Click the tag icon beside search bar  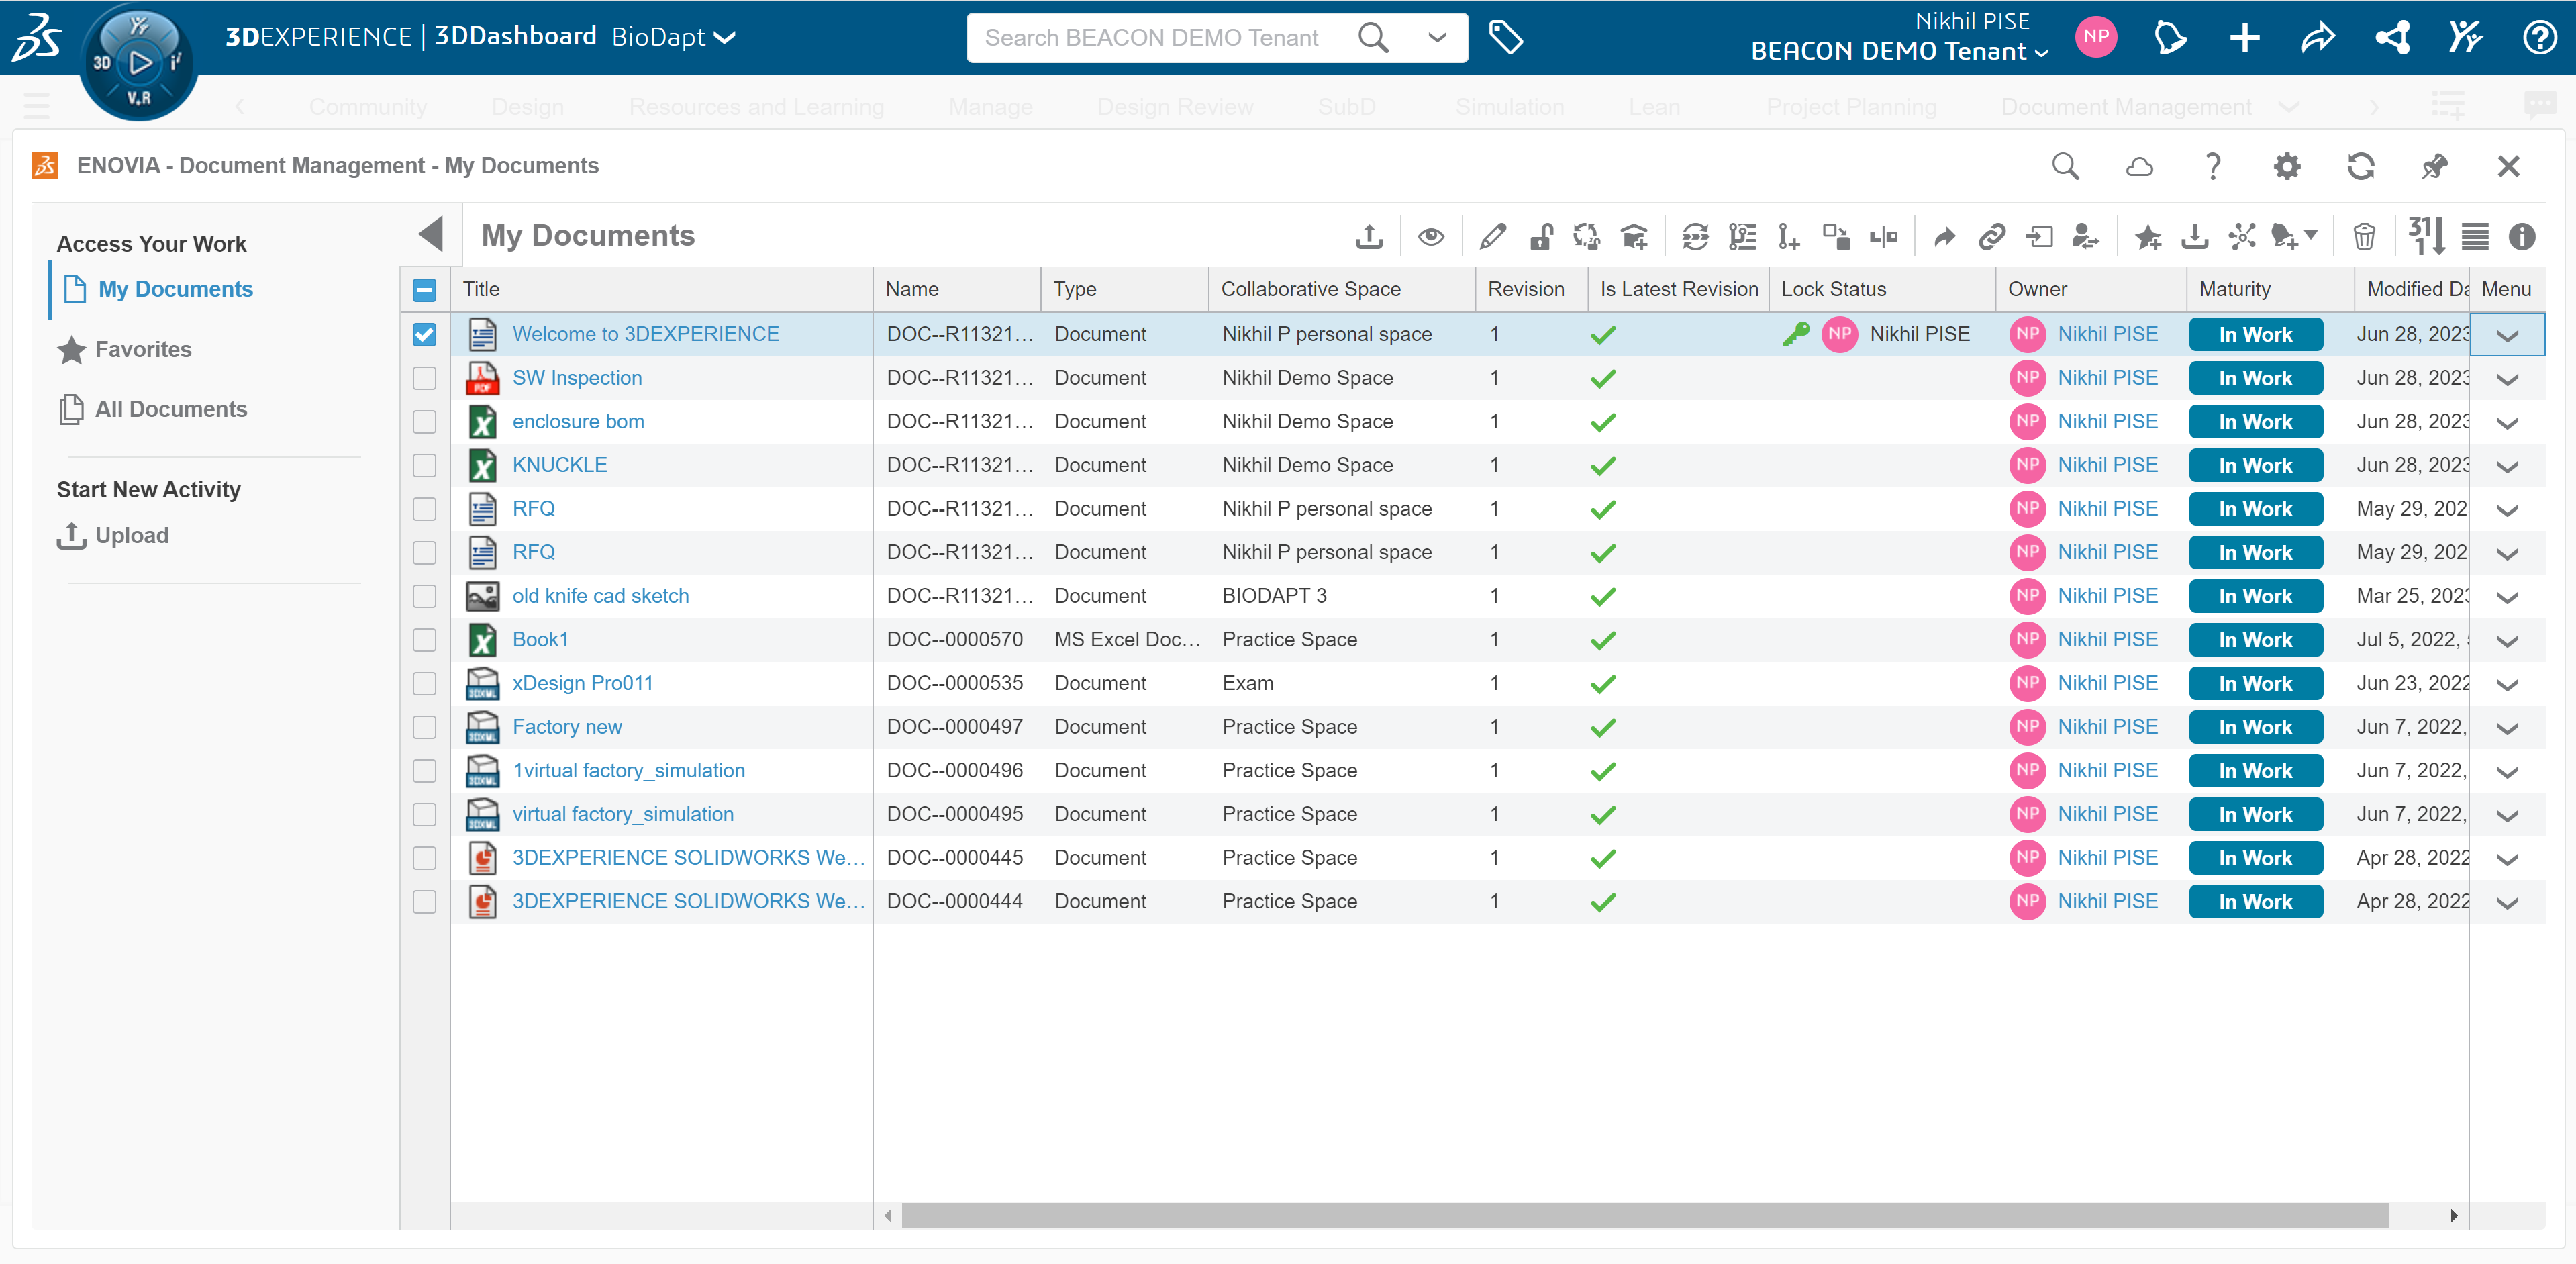1506,38
